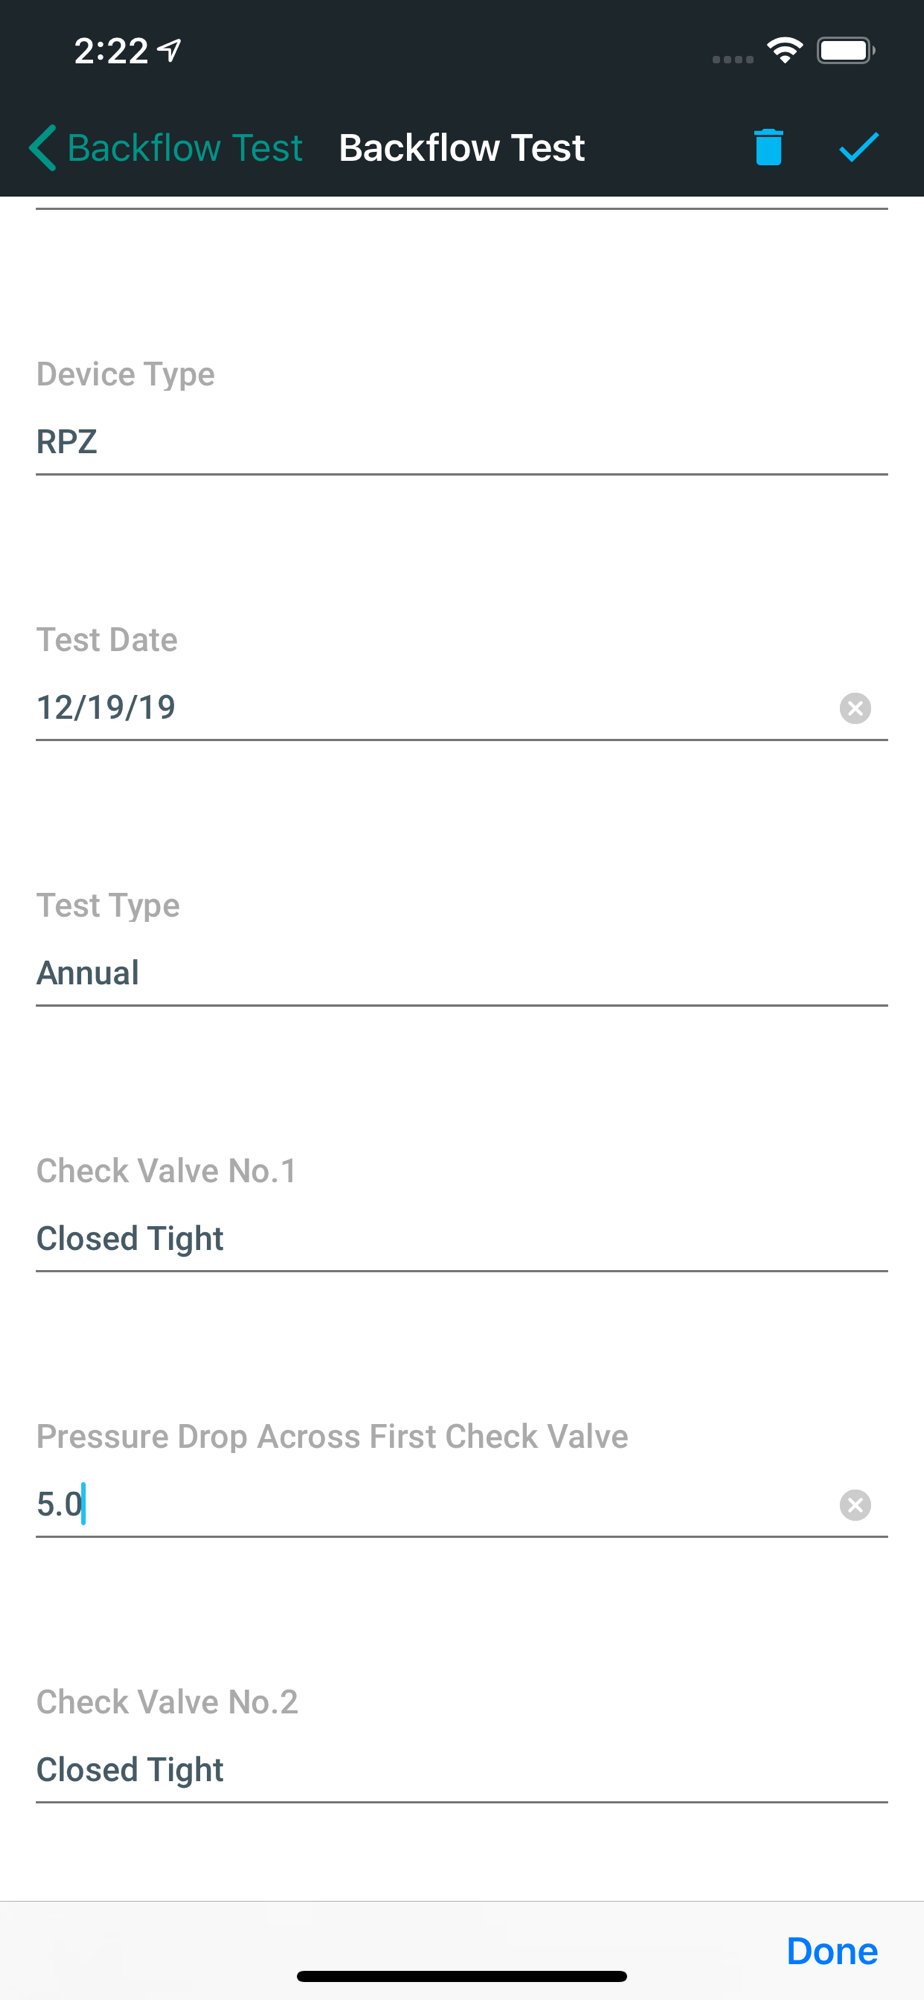Open Check Valve No.1 selector
The image size is (924, 2000).
click(460, 1239)
